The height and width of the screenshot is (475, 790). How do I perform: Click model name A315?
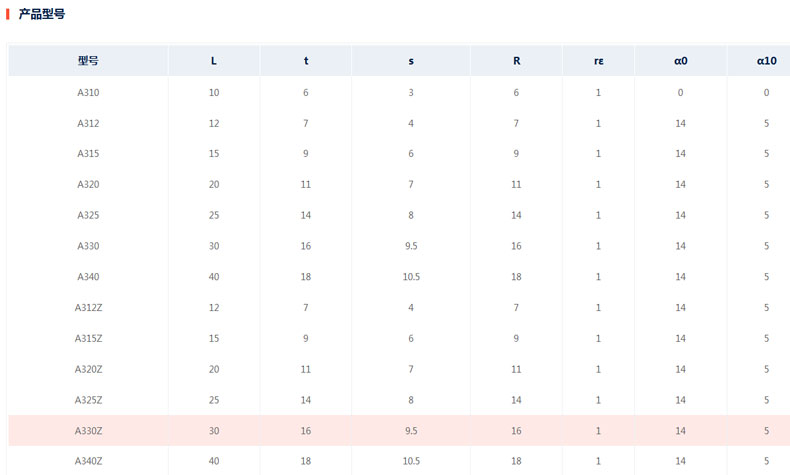coord(88,154)
